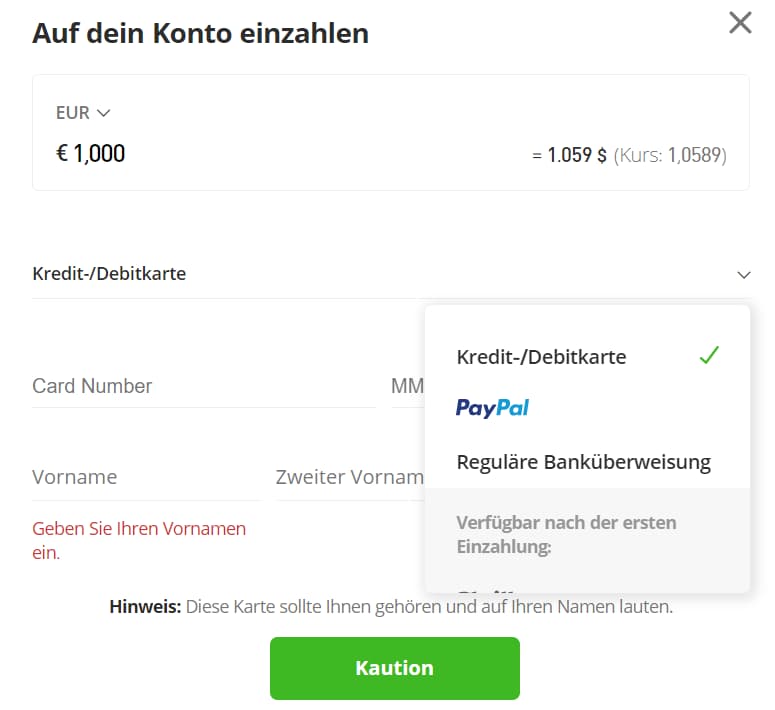Click the Auf dein Konto einzahlen heading
The height and width of the screenshot is (710, 775).
pyautogui.click(x=200, y=33)
